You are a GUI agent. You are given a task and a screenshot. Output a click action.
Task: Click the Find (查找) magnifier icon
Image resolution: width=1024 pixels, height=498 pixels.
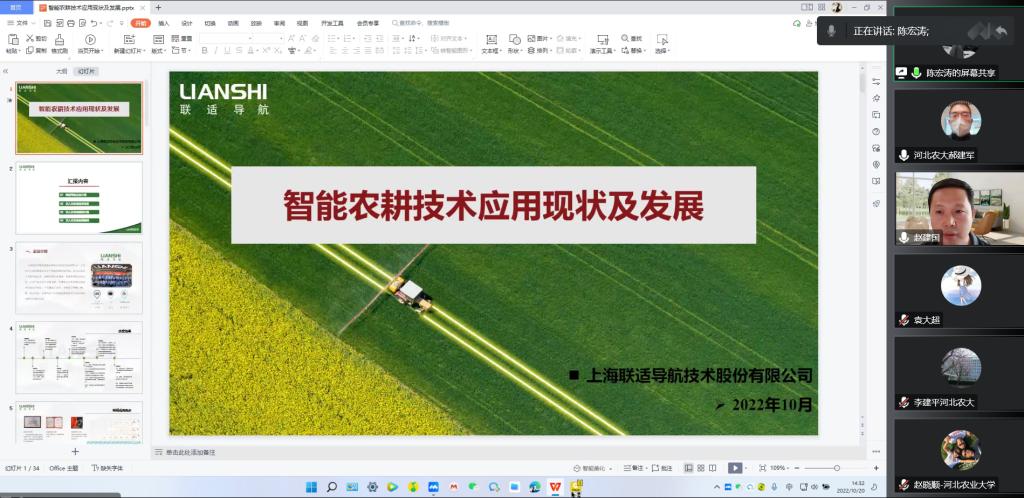click(625, 39)
